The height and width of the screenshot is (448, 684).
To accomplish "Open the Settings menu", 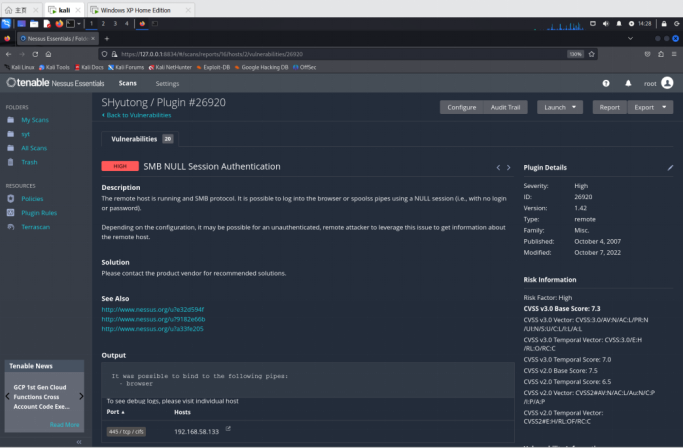I will [x=167, y=83].
